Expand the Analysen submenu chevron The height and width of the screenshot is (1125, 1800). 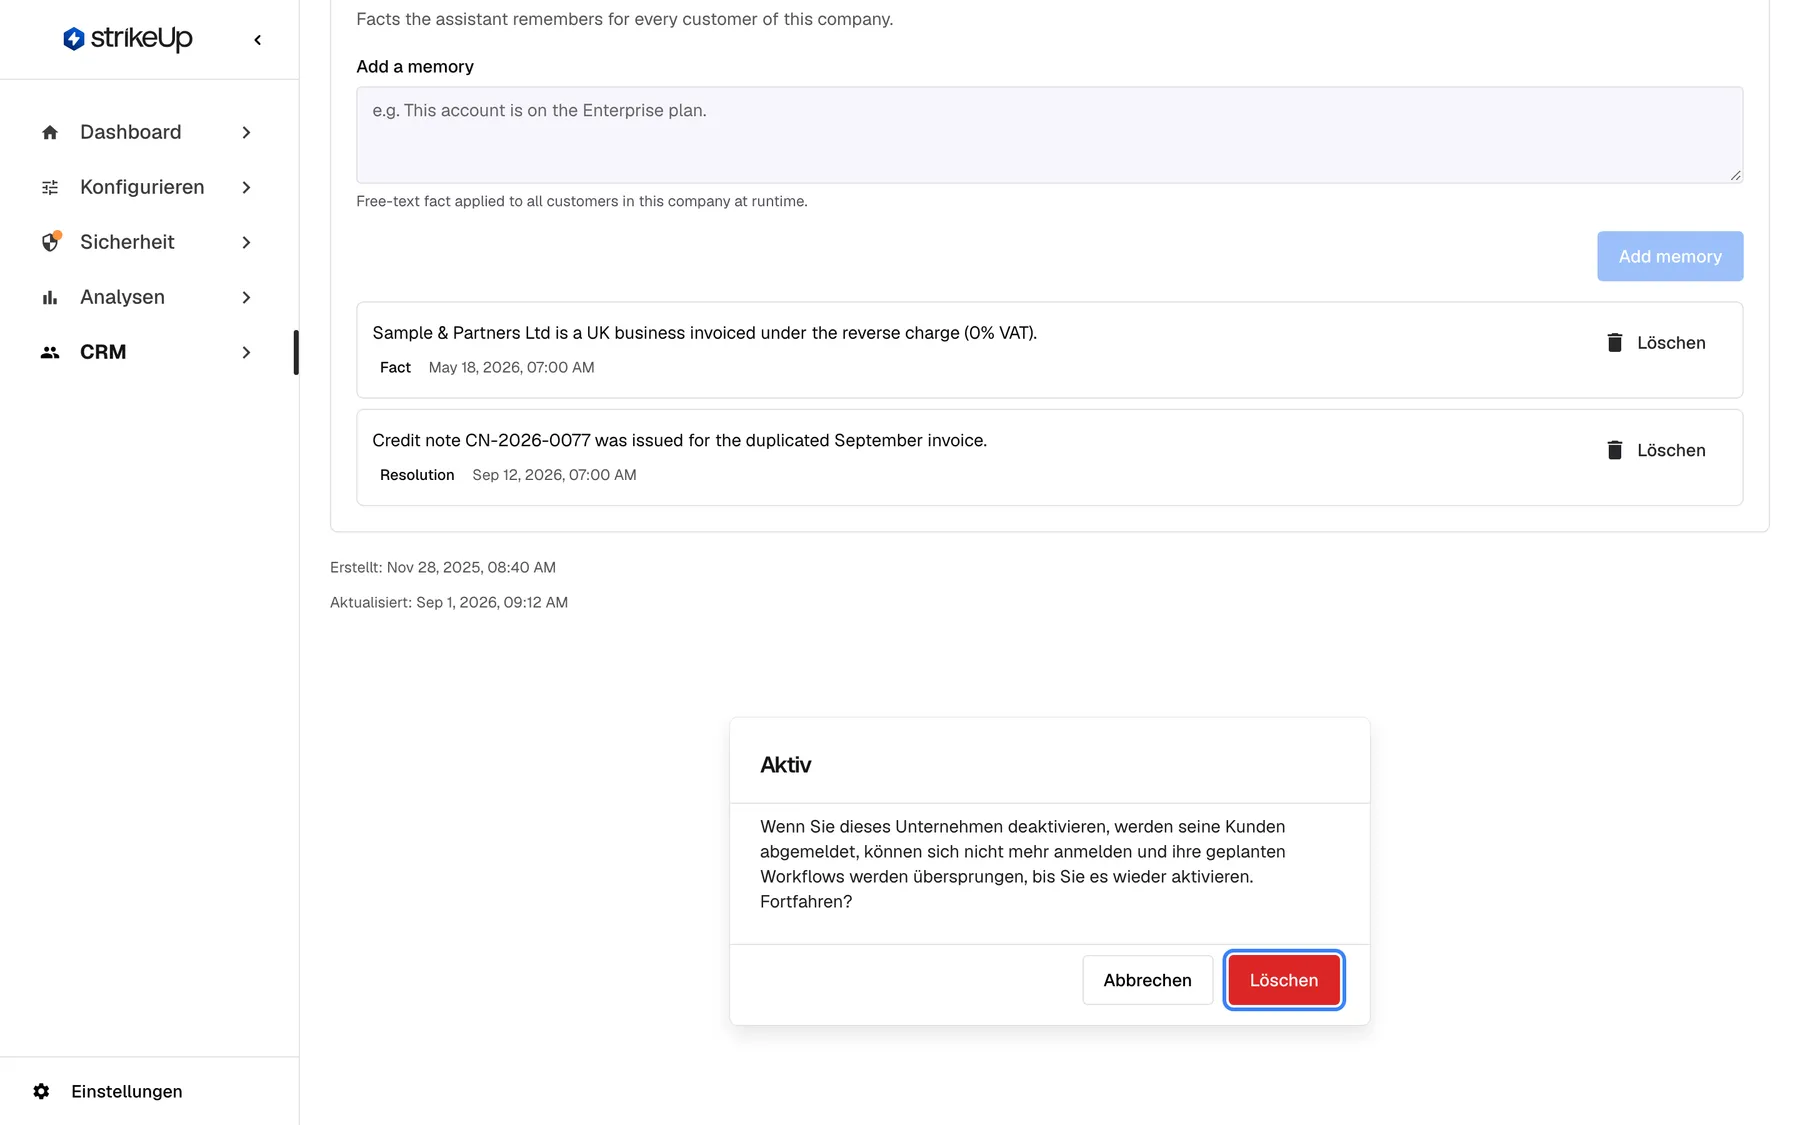coord(246,297)
